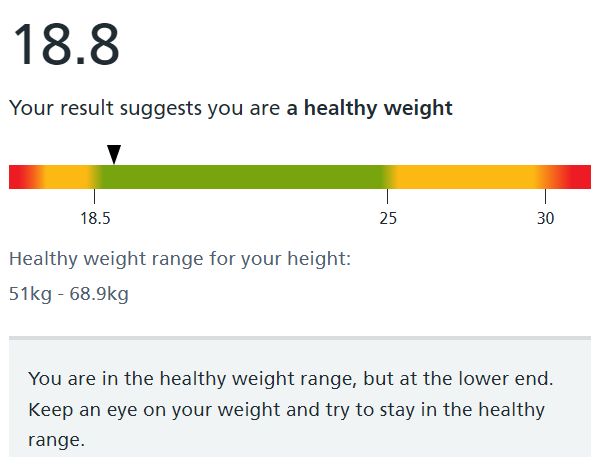Click the large 18.8 BMI result
The image size is (607, 457).
click(x=66, y=45)
